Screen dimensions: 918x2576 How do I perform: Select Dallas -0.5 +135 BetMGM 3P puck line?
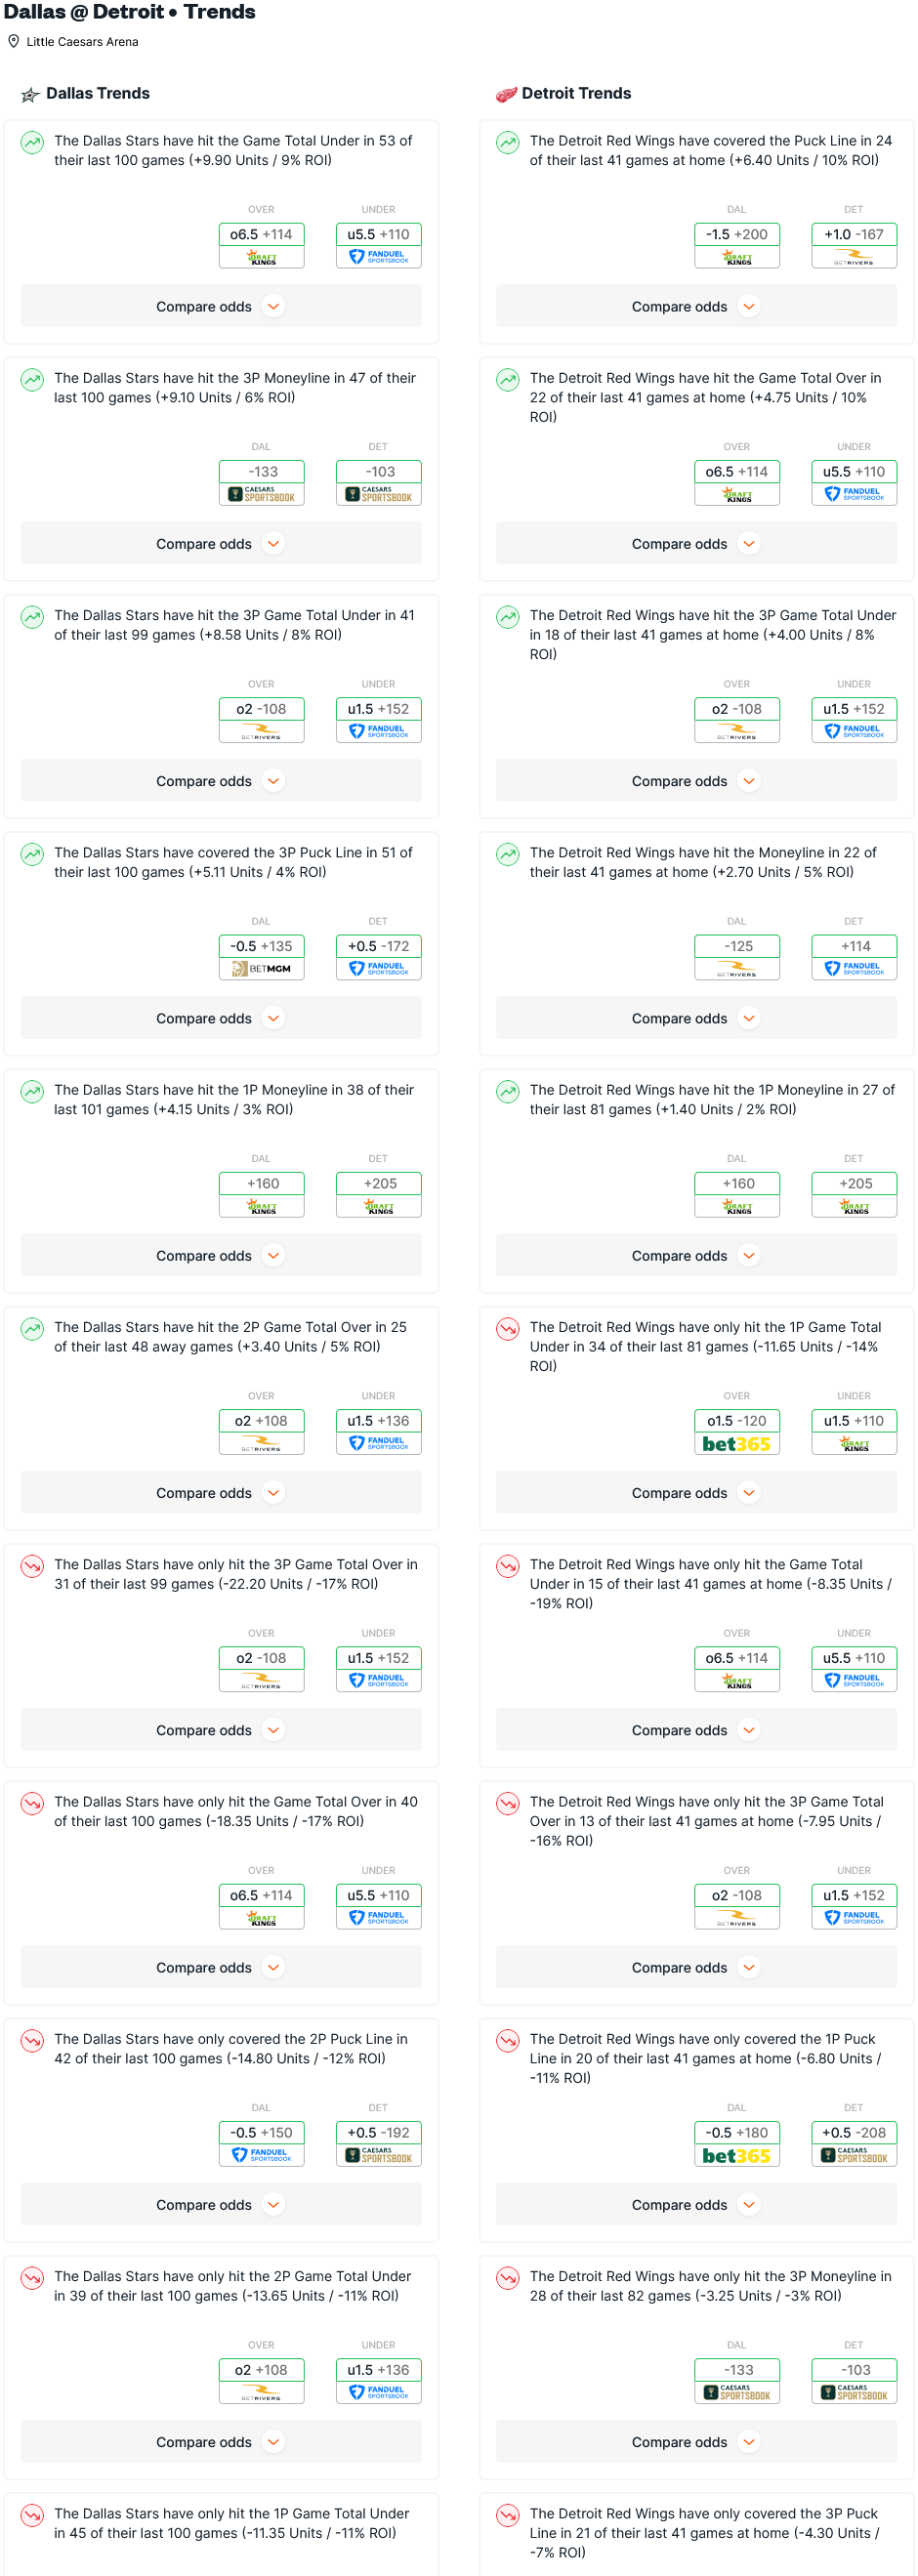click(261, 958)
